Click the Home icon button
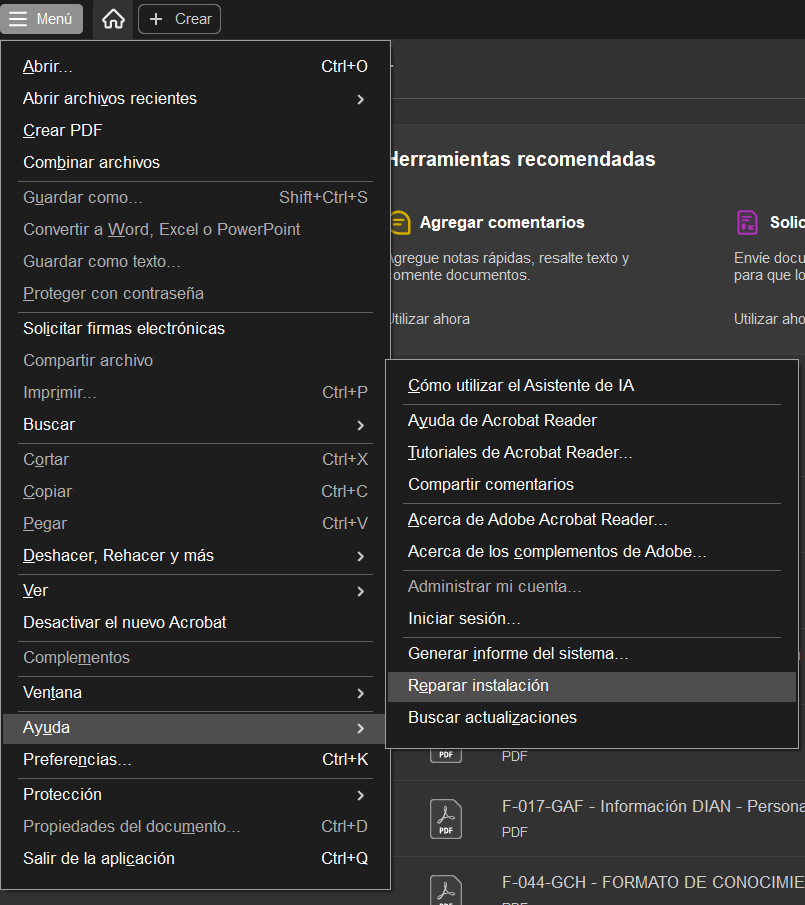Viewport: 805px width, 905px height. tap(113, 19)
